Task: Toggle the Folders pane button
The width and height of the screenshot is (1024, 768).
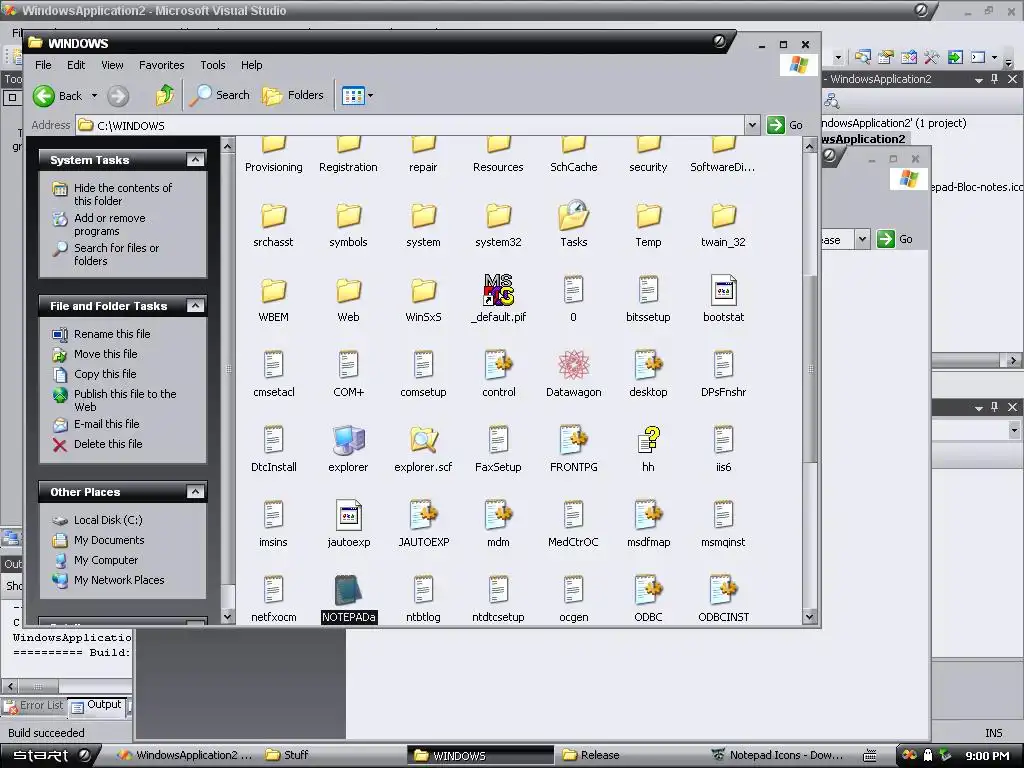Action: coord(293,95)
